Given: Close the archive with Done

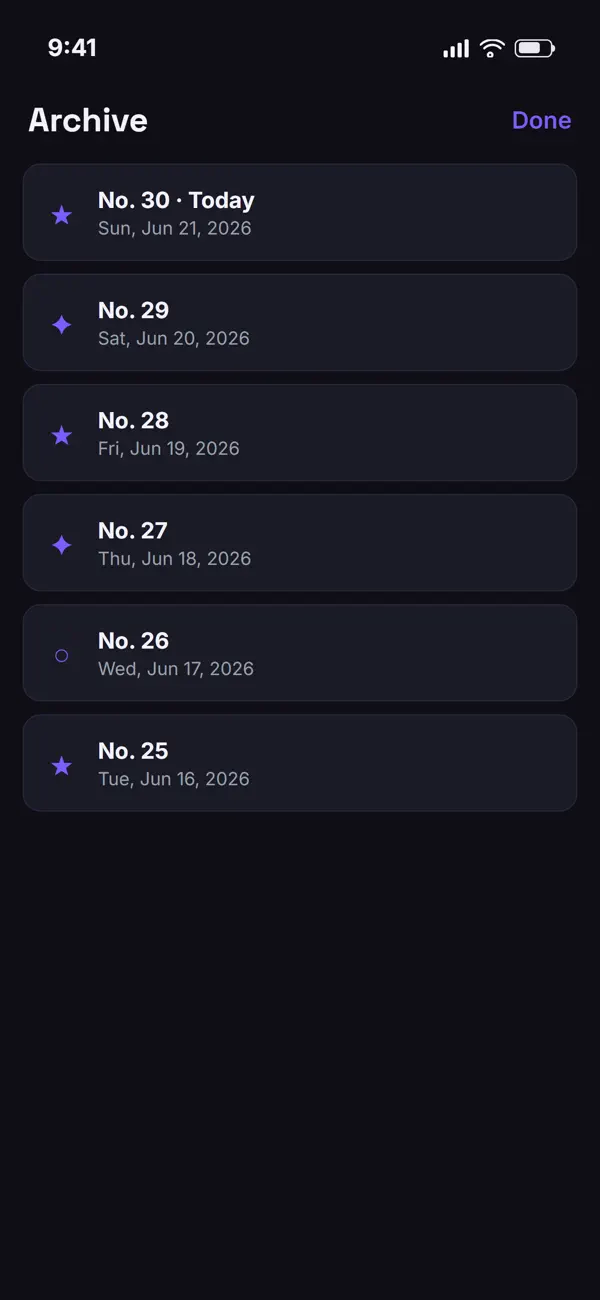Looking at the screenshot, I should point(541,120).
